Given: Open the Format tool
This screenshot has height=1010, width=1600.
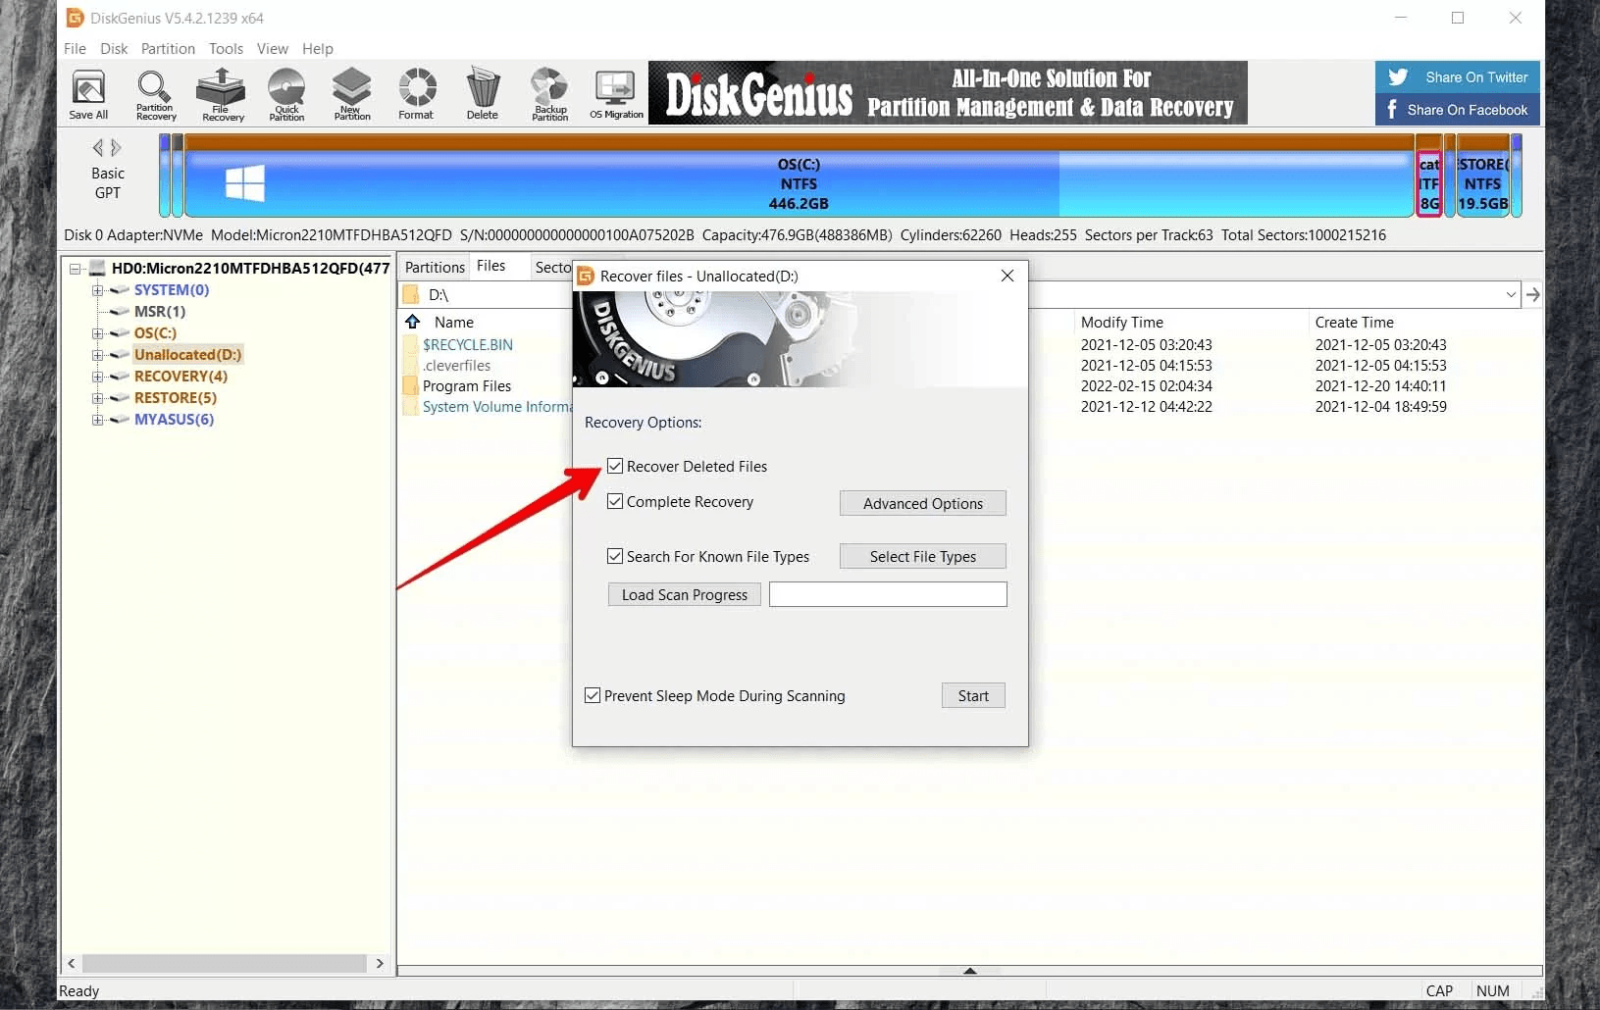Looking at the screenshot, I should coord(416,93).
